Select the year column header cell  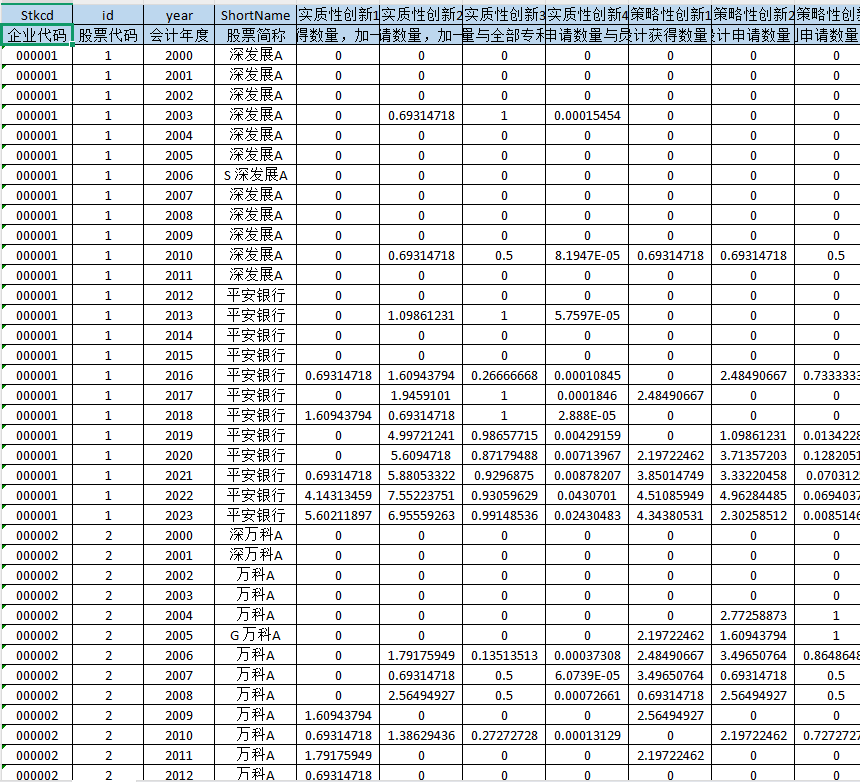pos(179,15)
